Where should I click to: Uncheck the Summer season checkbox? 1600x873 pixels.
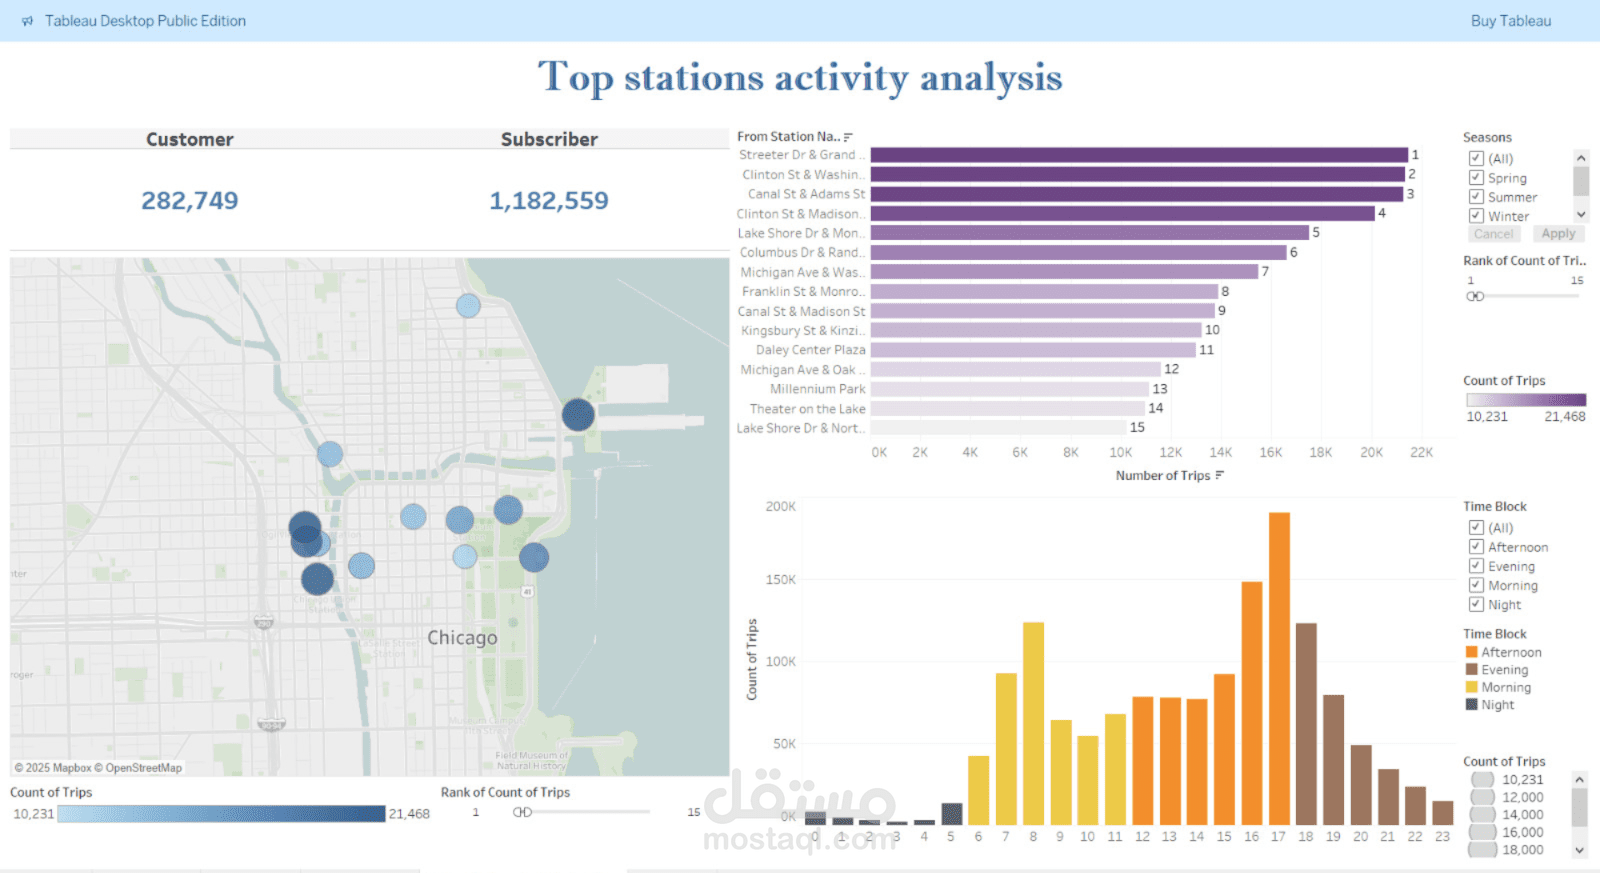(x=1476, y=196)
